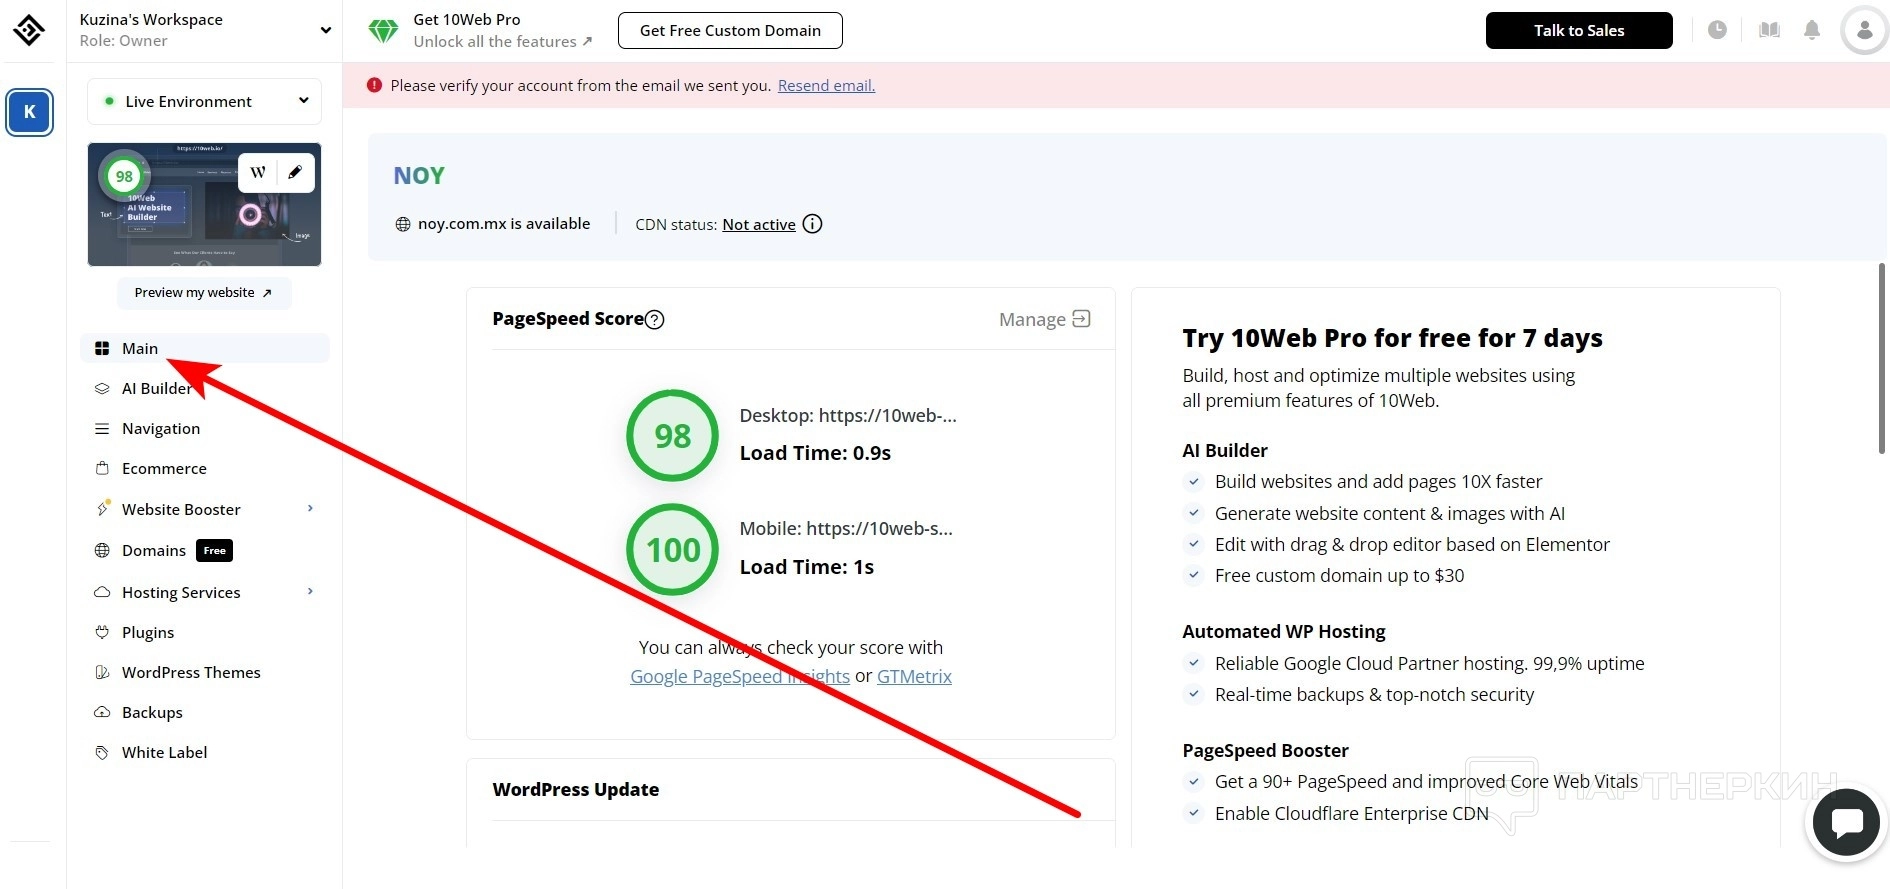The width and height of the screenshot is (1890, 889).
Task: Open the clock history icon
Action: click(1717, 30)
